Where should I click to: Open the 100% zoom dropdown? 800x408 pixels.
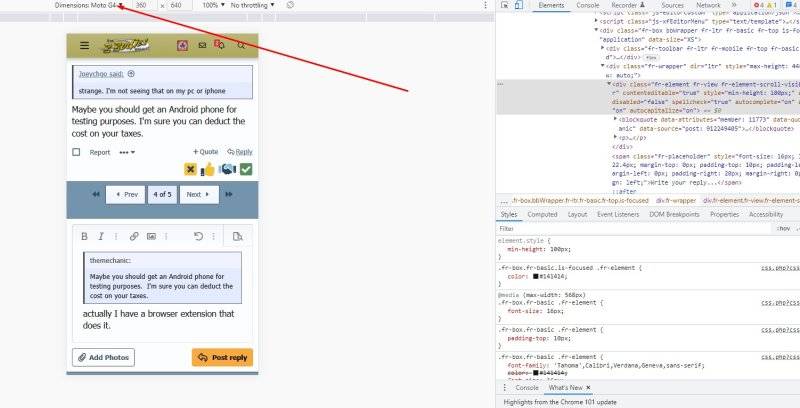pos(213,5)
